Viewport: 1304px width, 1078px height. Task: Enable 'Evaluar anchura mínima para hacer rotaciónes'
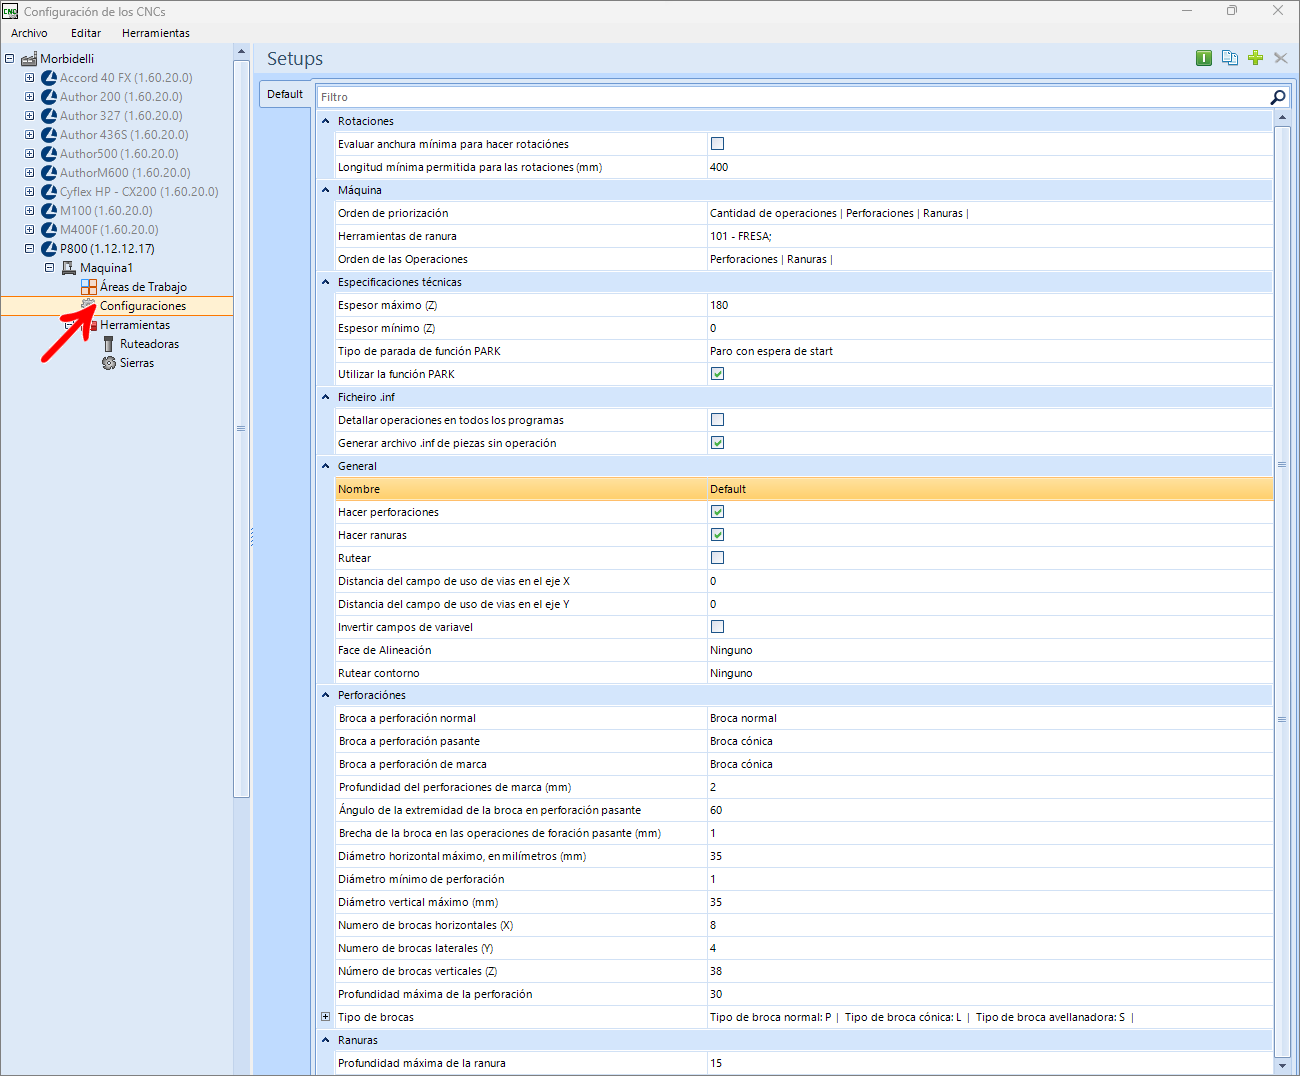coord(717,144)
